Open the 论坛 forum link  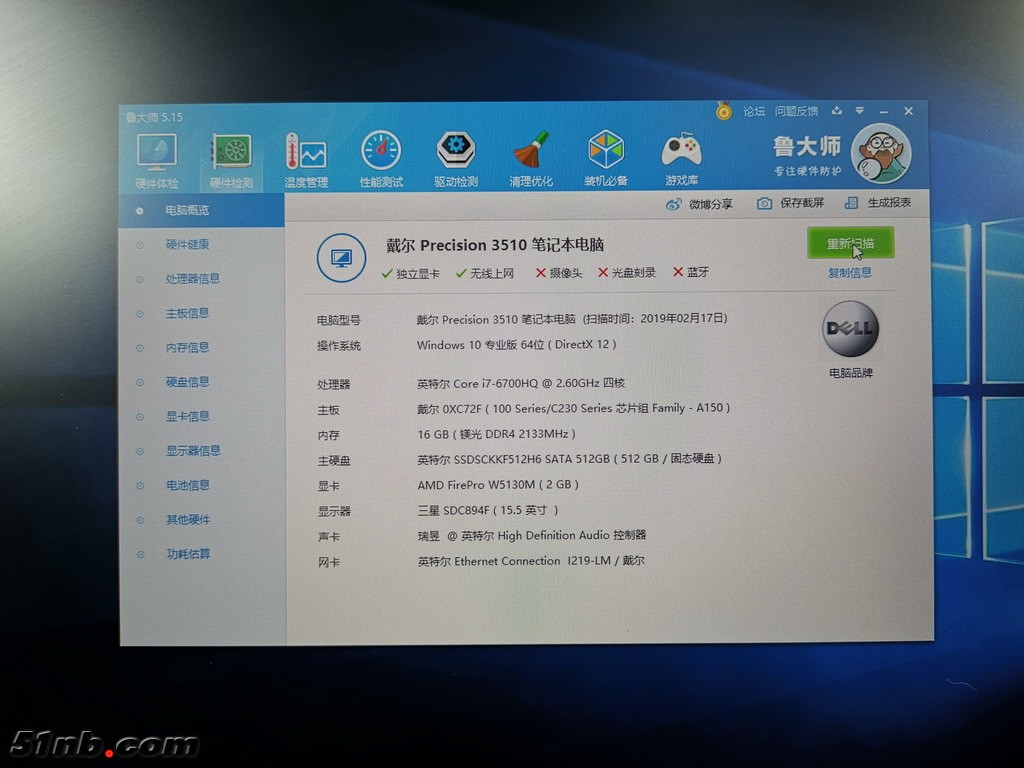pyautogui.click(x=753, y=112)
